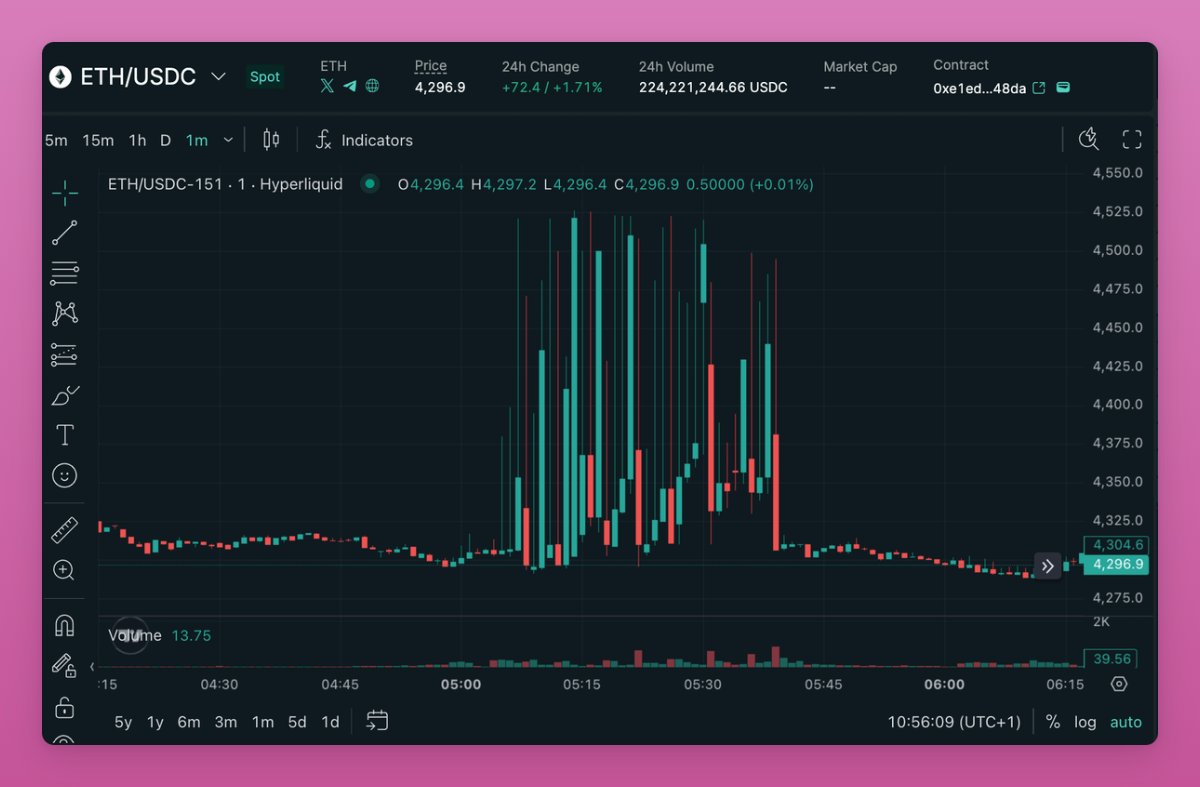Toggle the green market status dot

pyautogui.click(x=370, y=184)
